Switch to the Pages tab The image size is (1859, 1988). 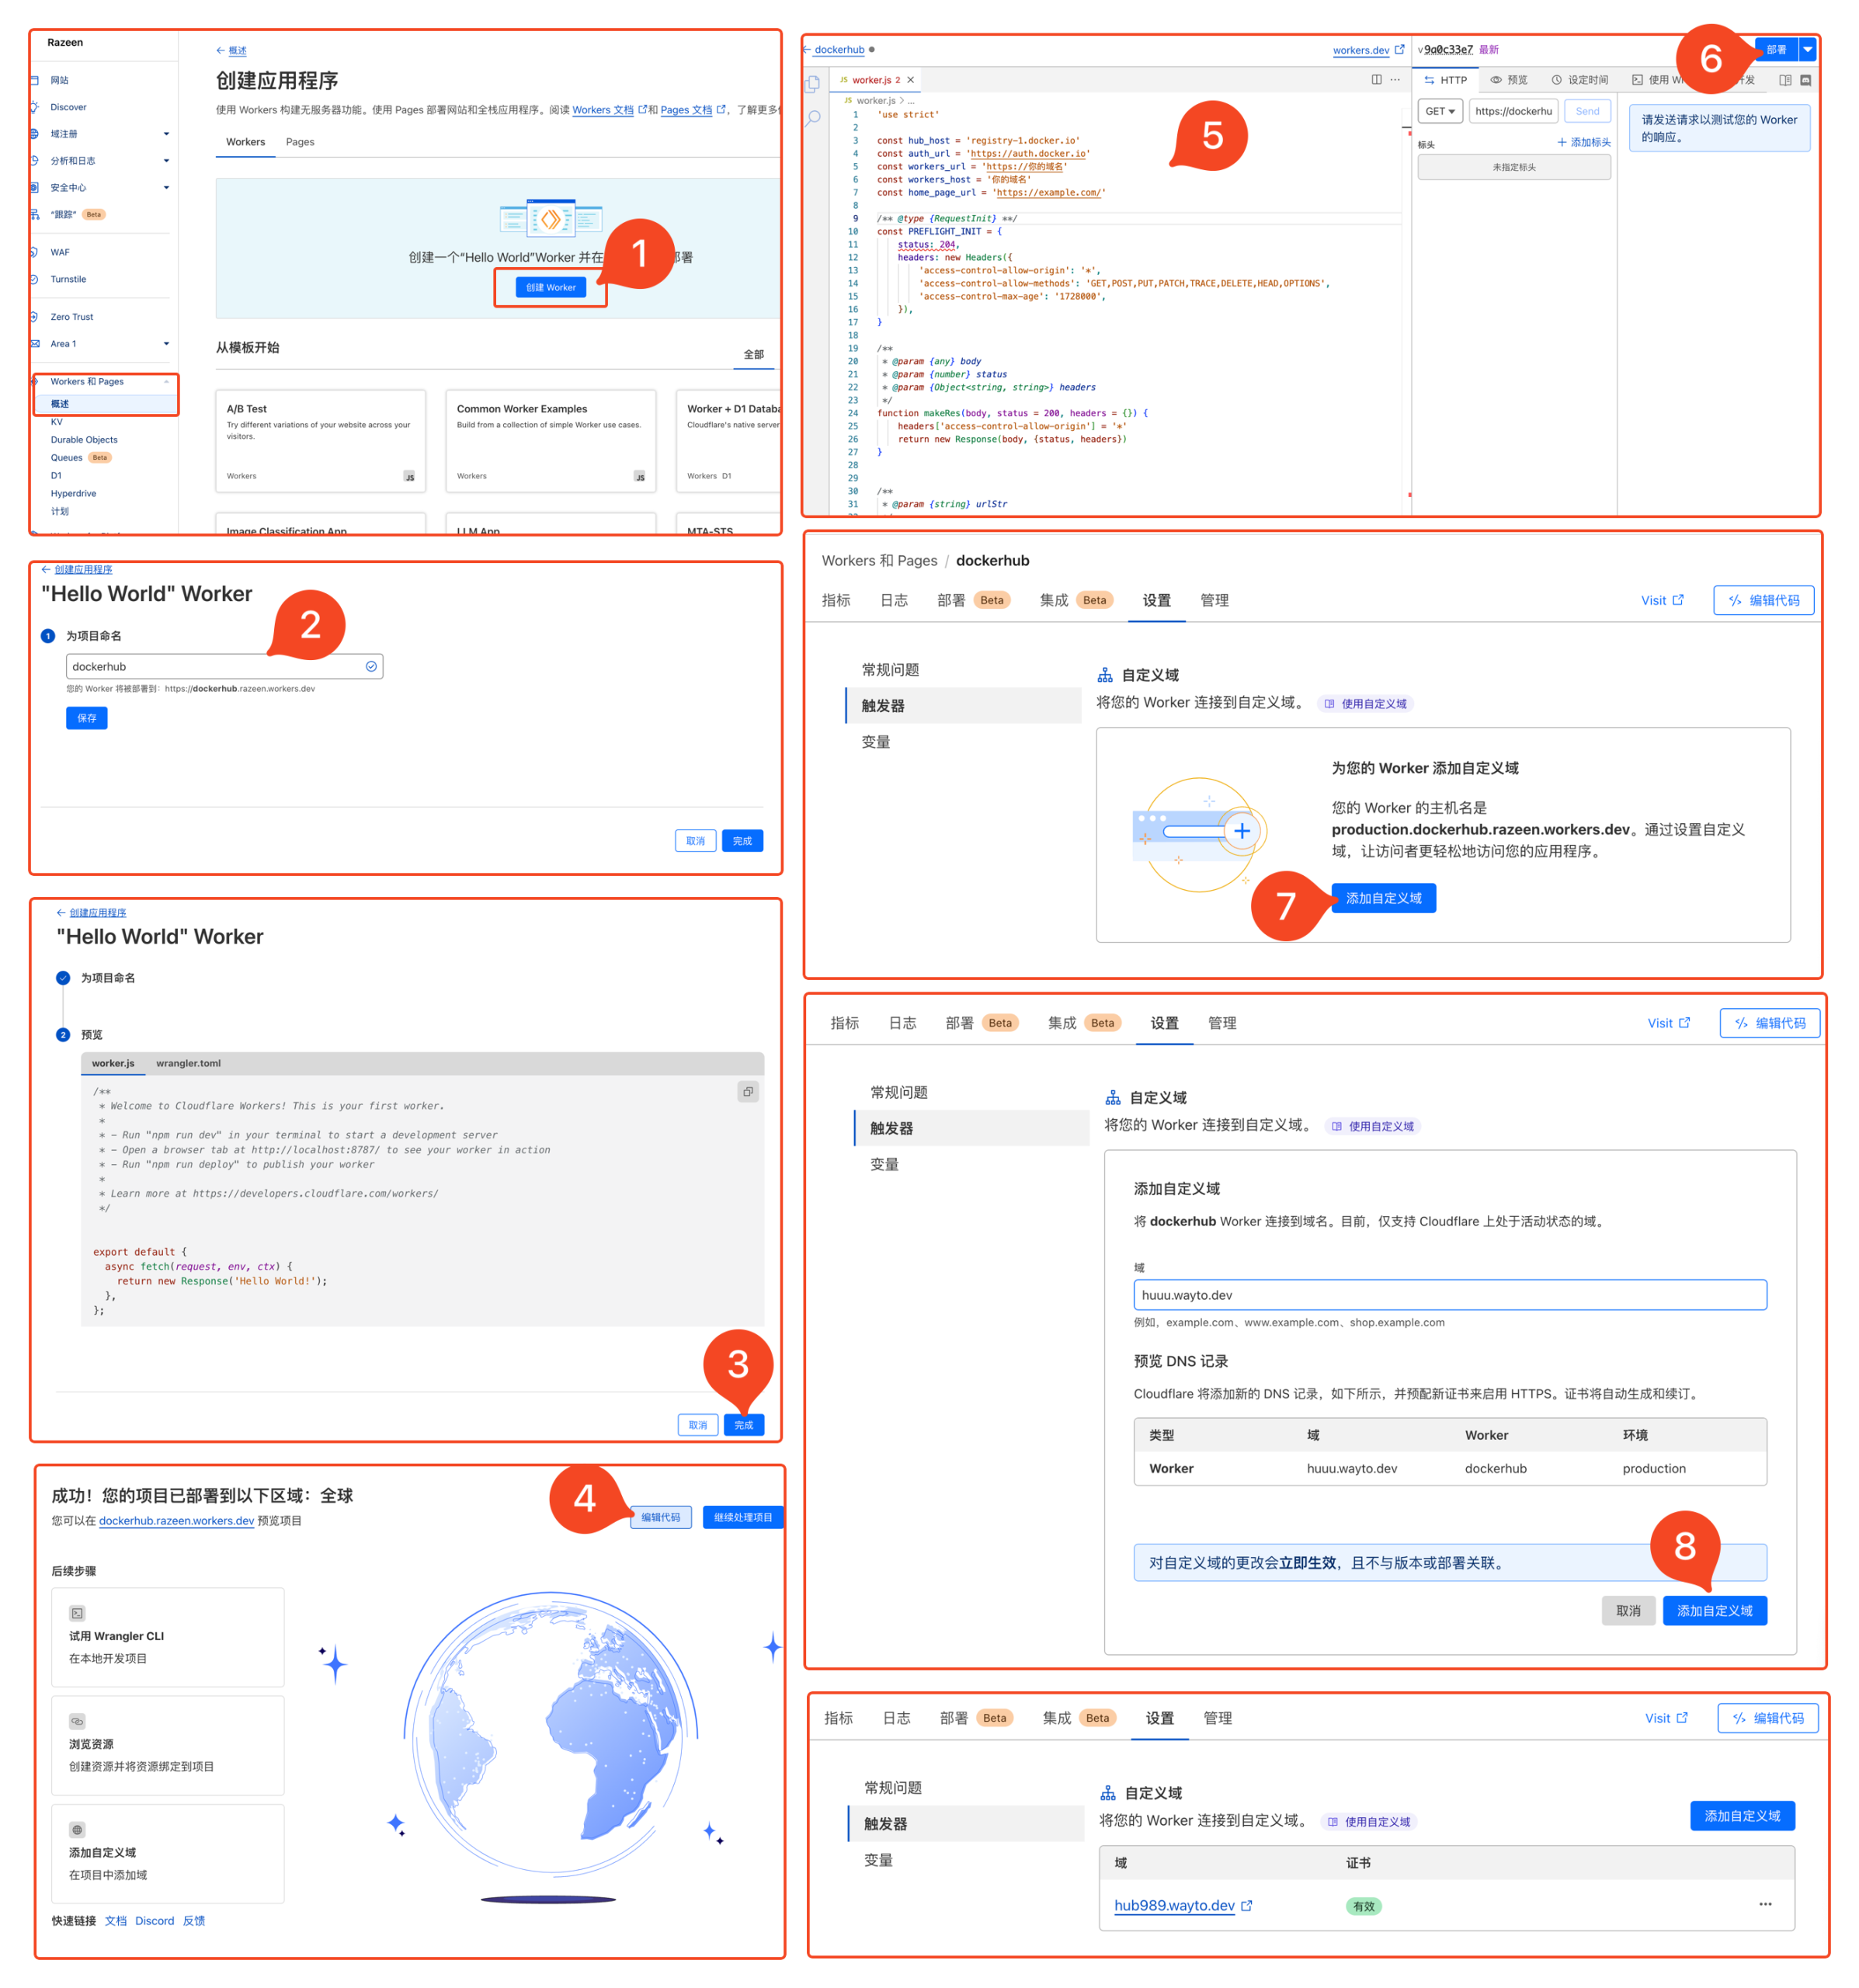pyautogui.click(x=300, y=142)
